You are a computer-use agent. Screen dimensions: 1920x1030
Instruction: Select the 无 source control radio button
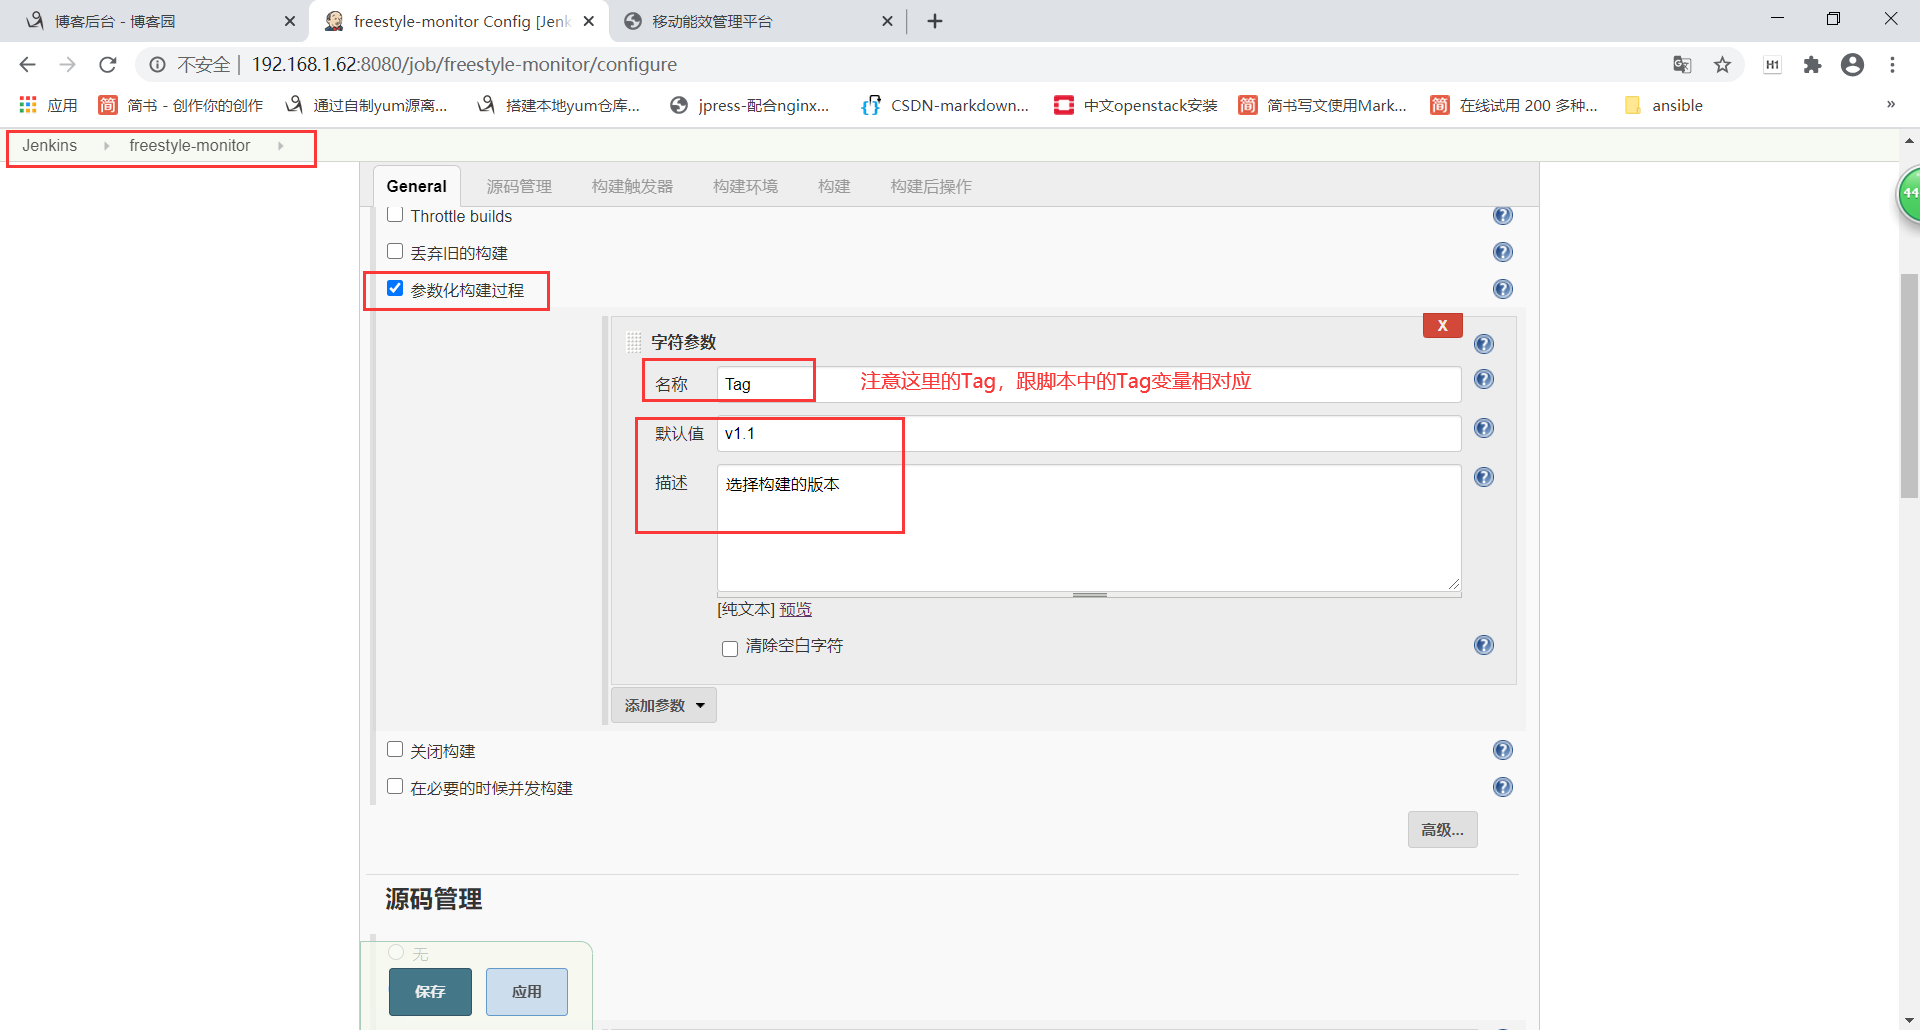coord(396,952)
